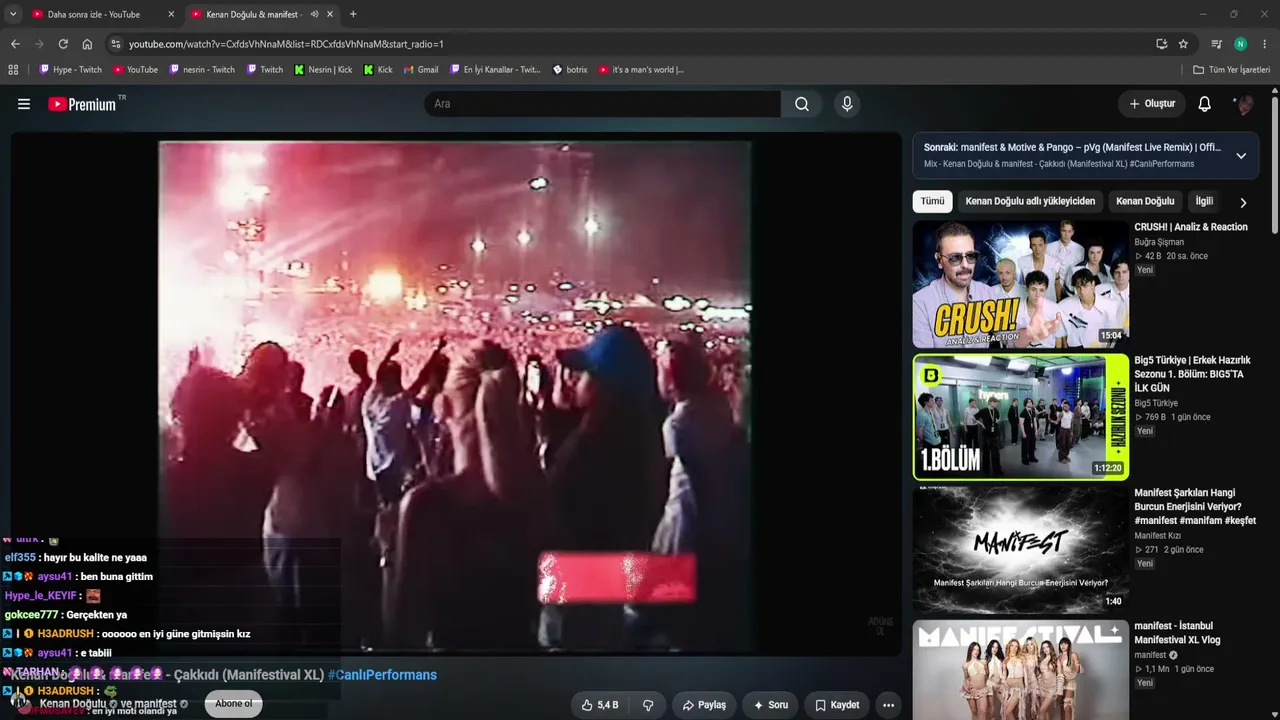Open the Chrome three-dot menu
Viewport: 1280px width, 720px height.
coord(1265,44)
